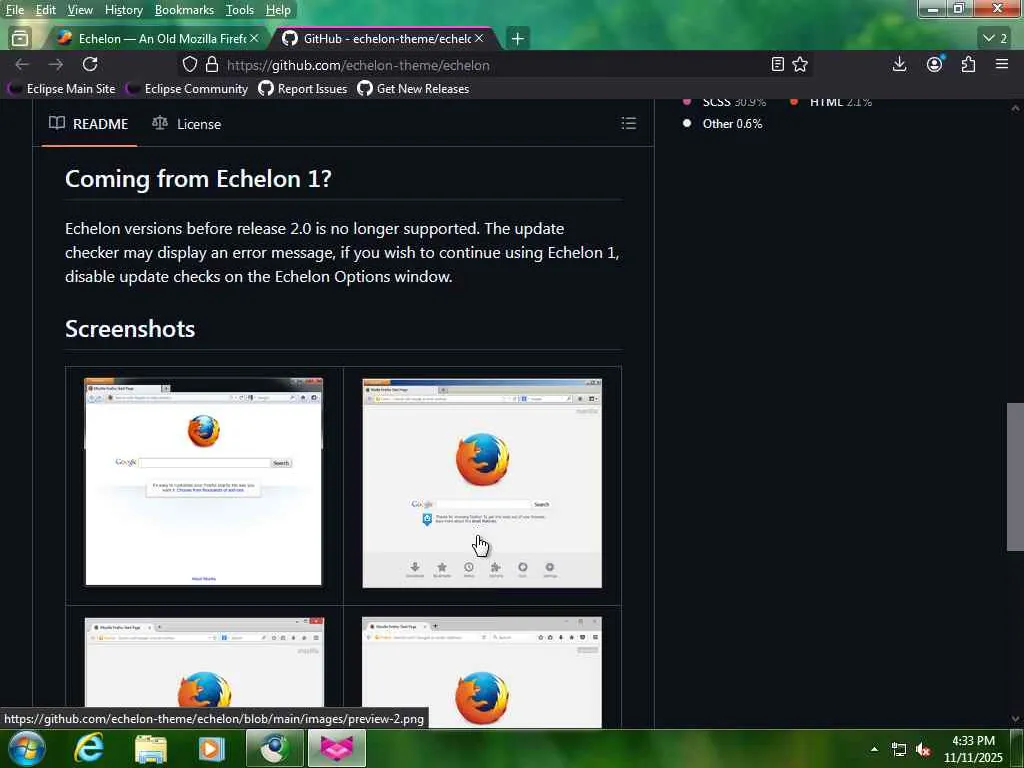Open the Get New Releases bookmark

click(413, 89)
